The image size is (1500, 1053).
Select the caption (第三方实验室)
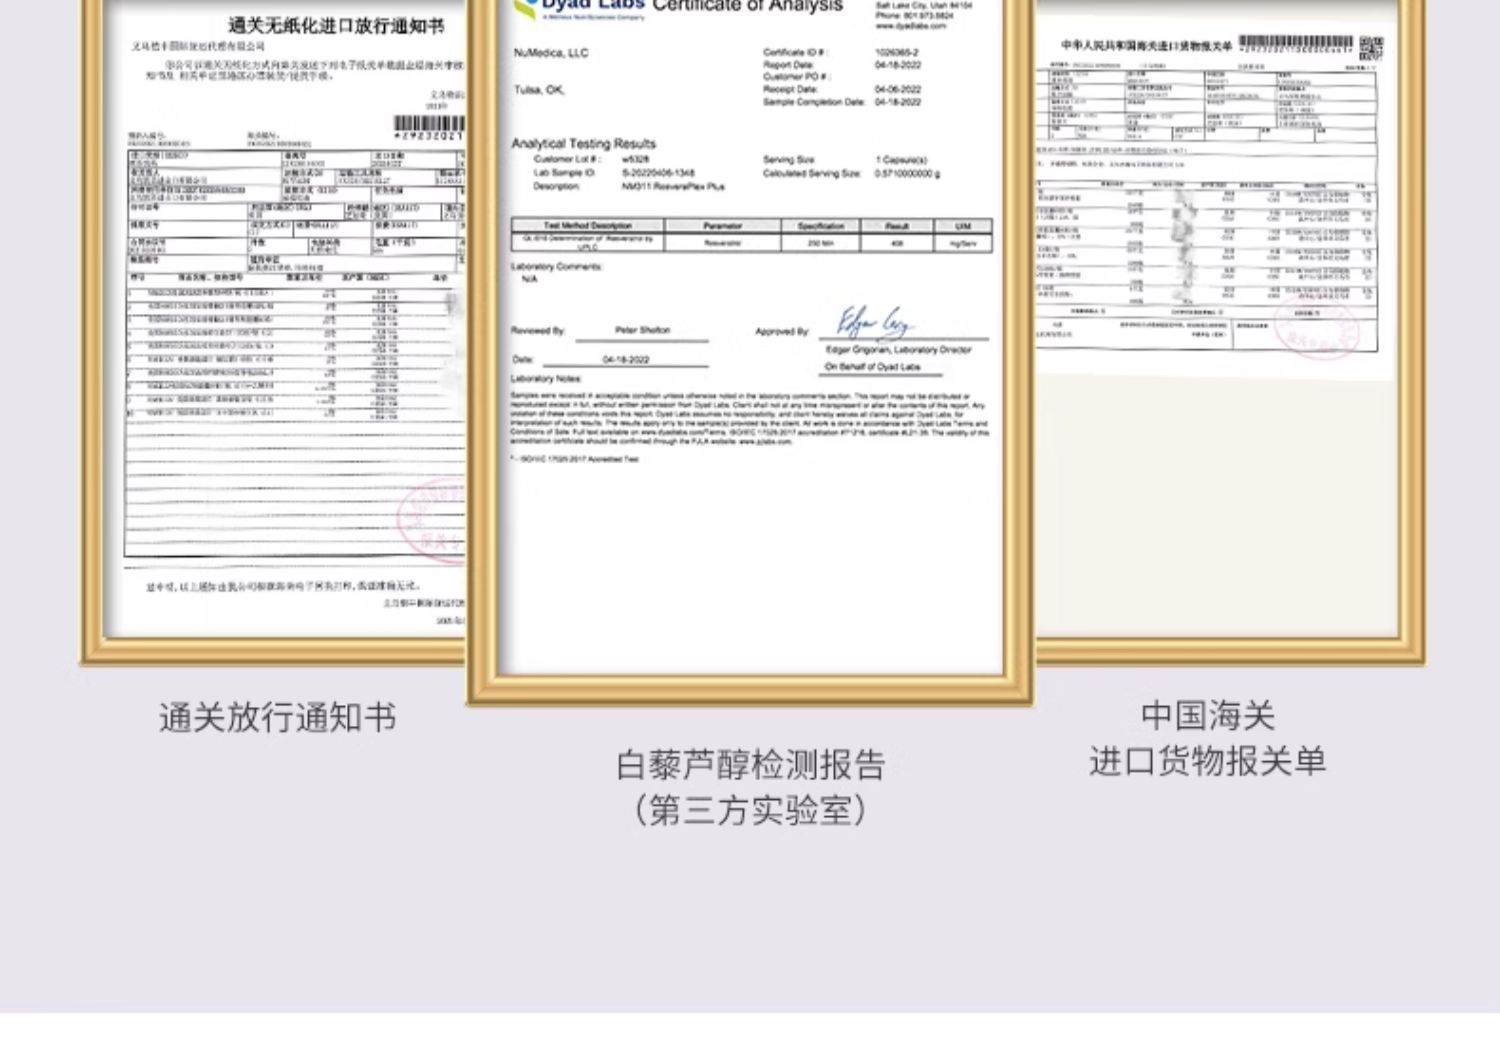point(750,809)
